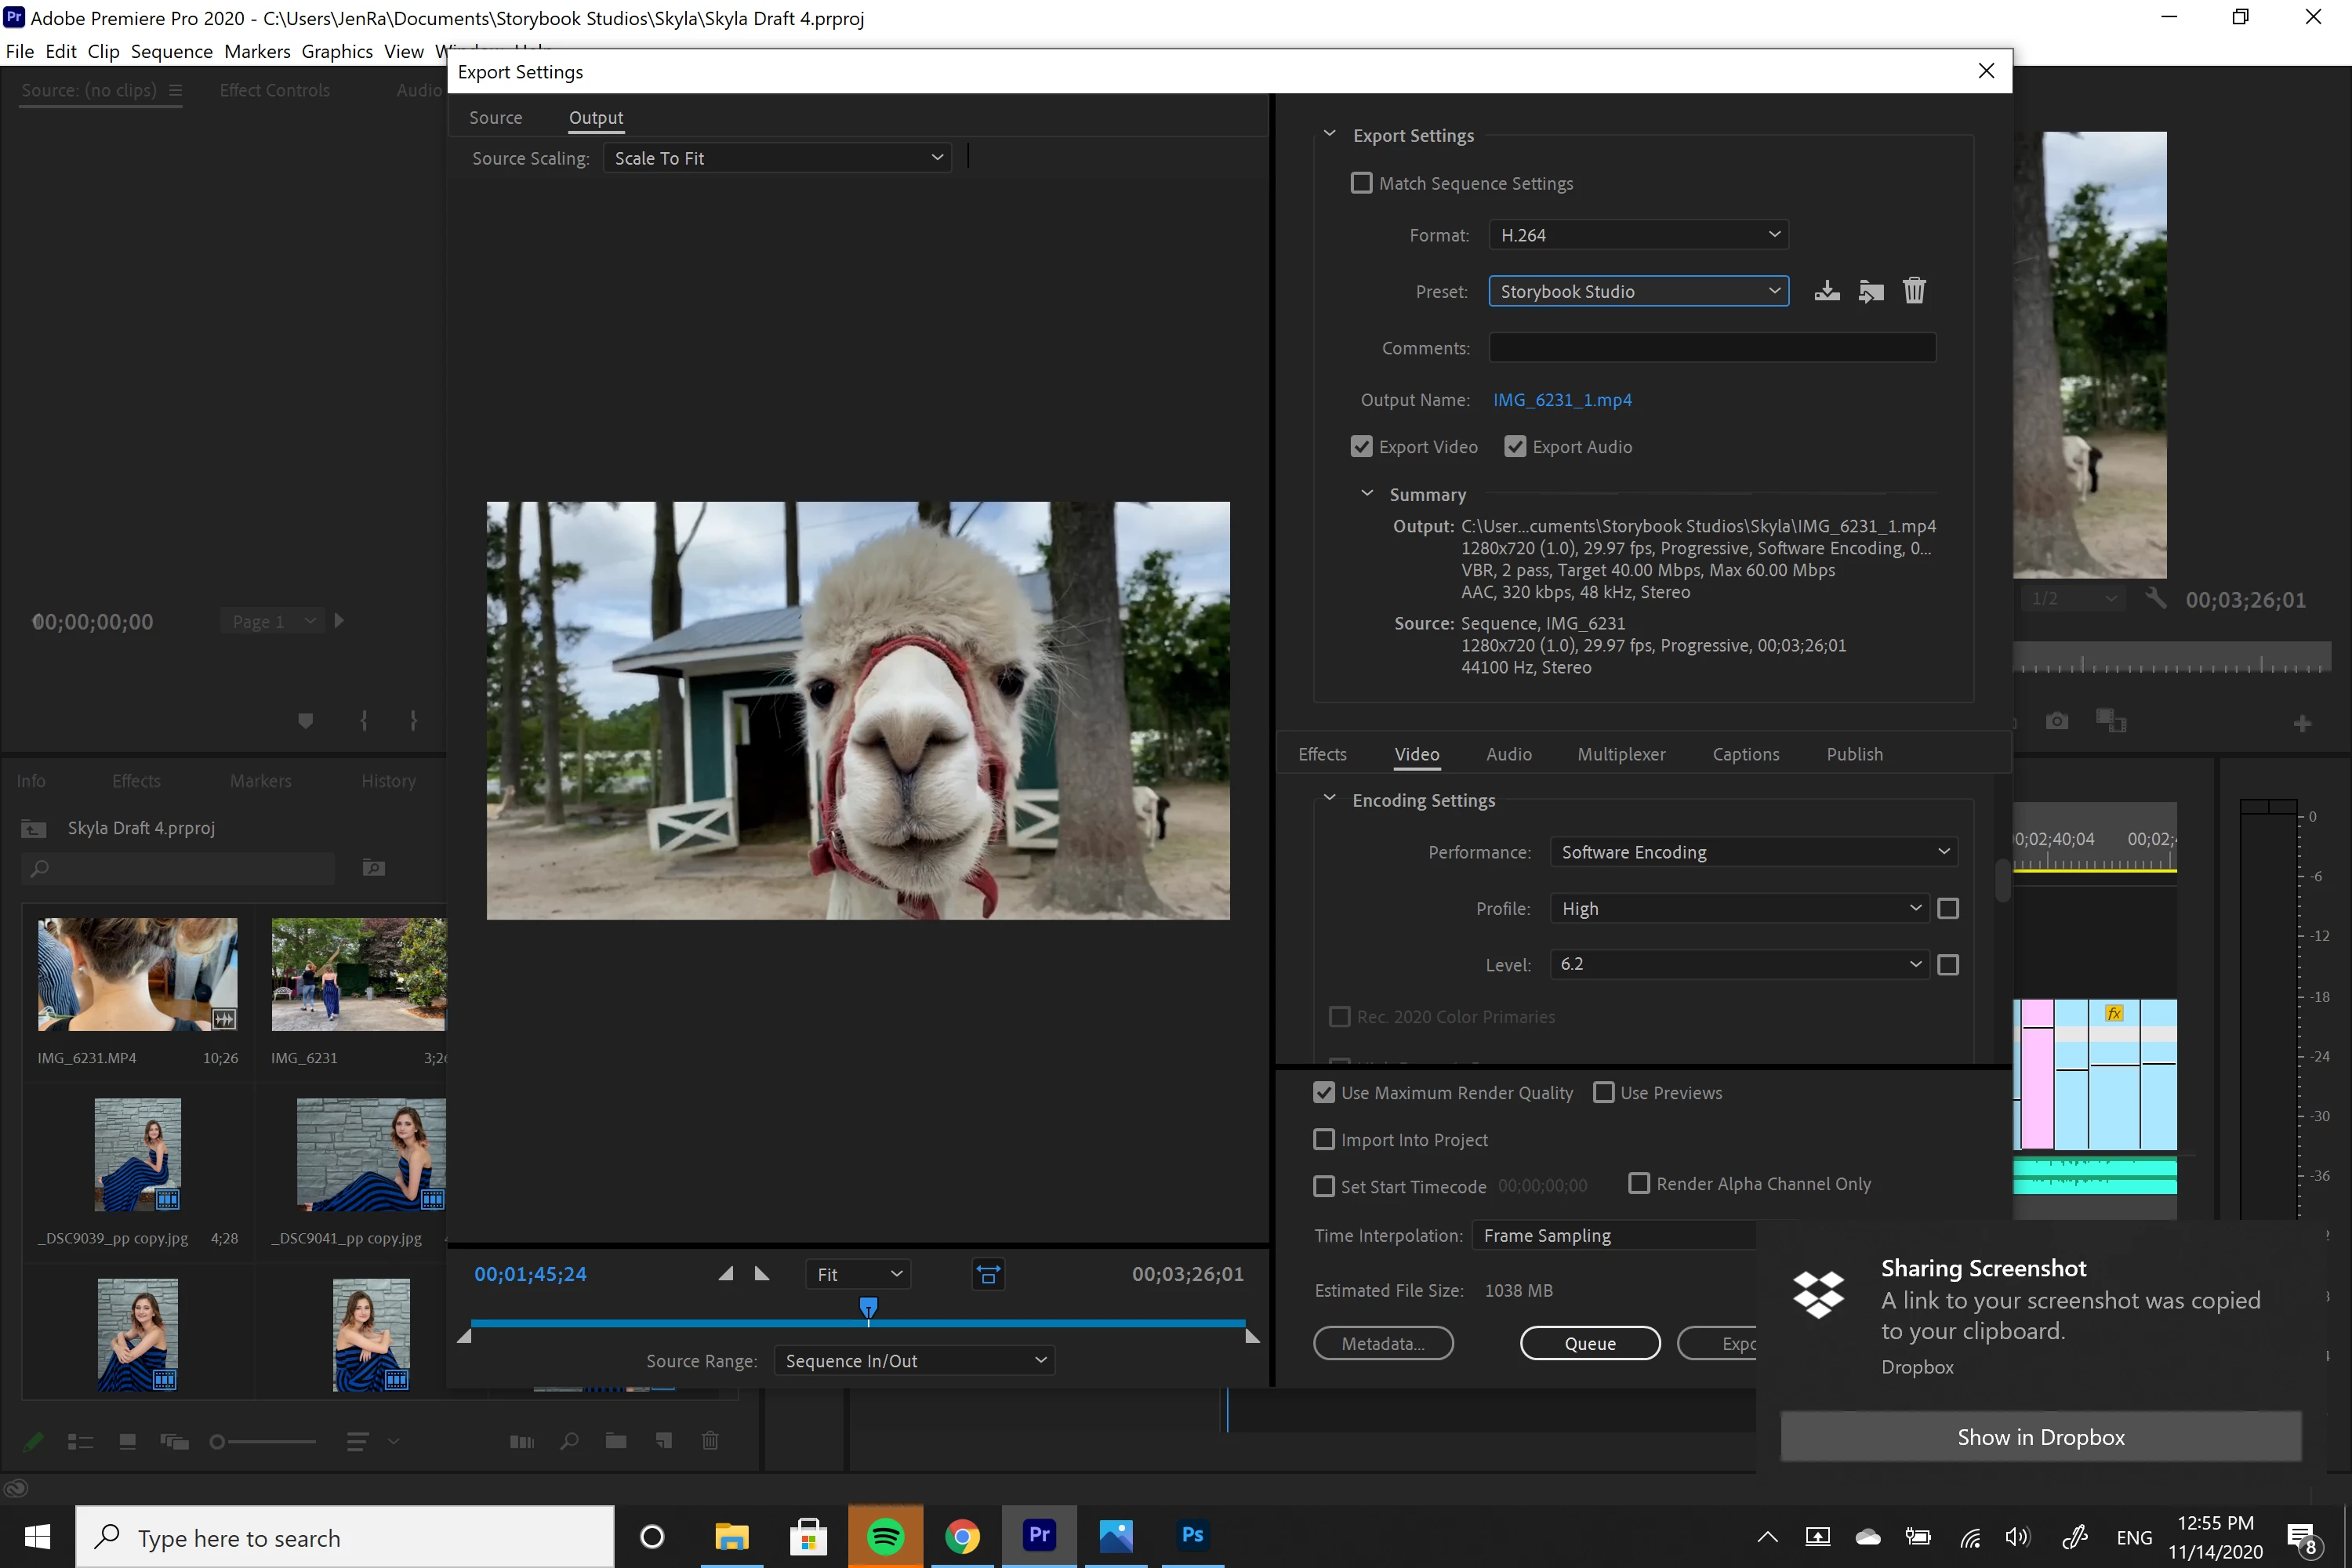Click the Set In Point triangle
The height and width of the screenshot is (1568, 2352).
point(726,1274)
